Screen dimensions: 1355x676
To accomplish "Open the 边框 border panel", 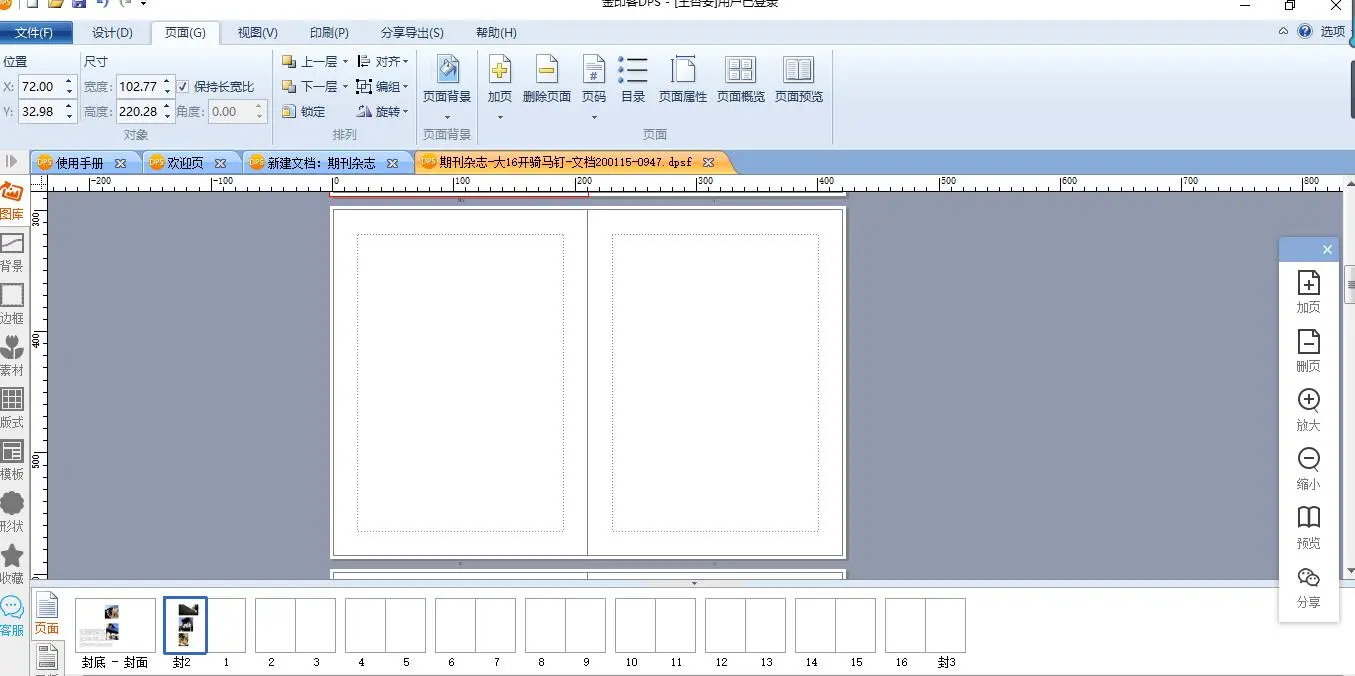I will click(11, 305).
